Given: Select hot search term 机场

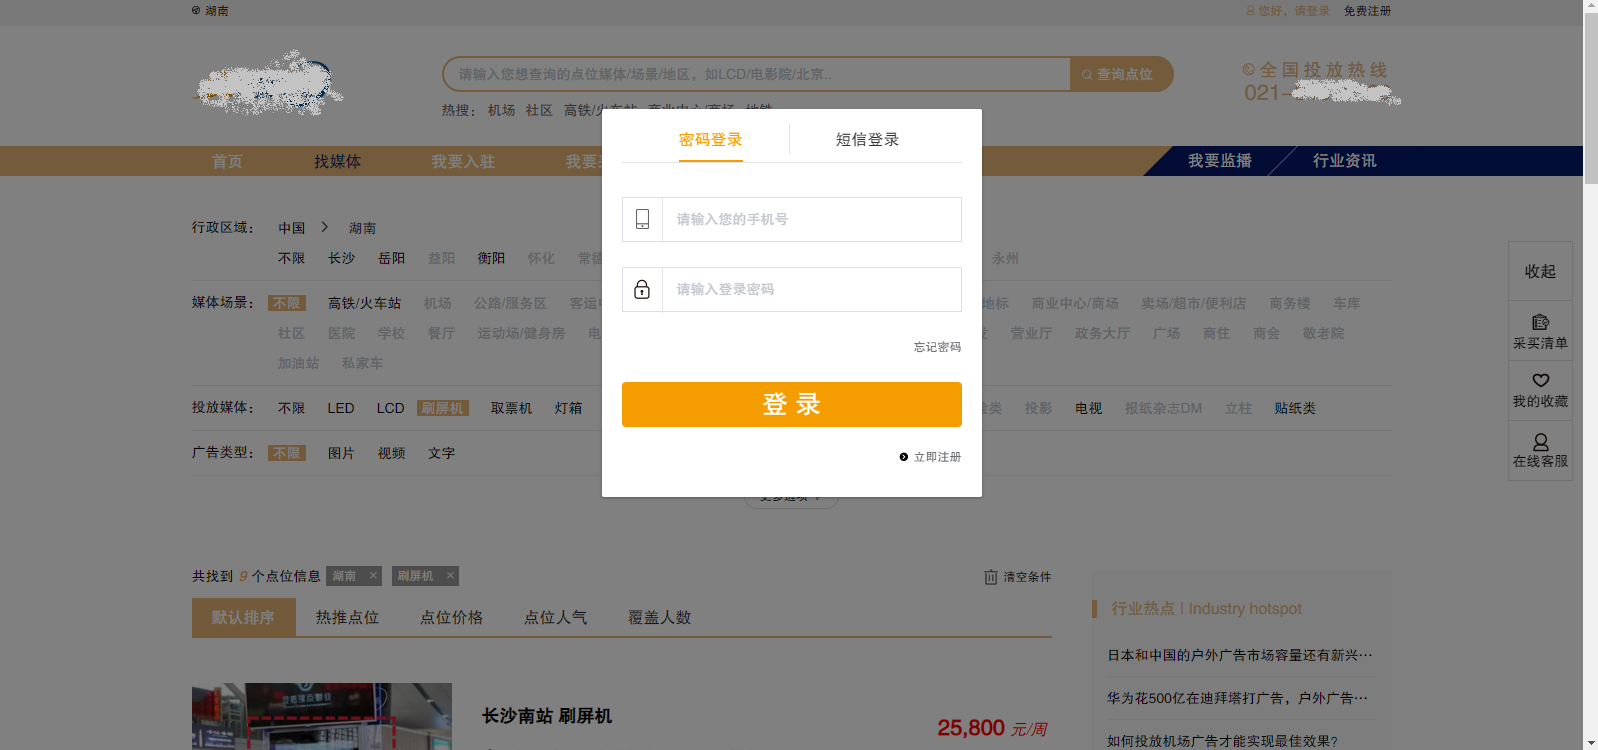Looking at the screenshot, I should click(501, 110).
